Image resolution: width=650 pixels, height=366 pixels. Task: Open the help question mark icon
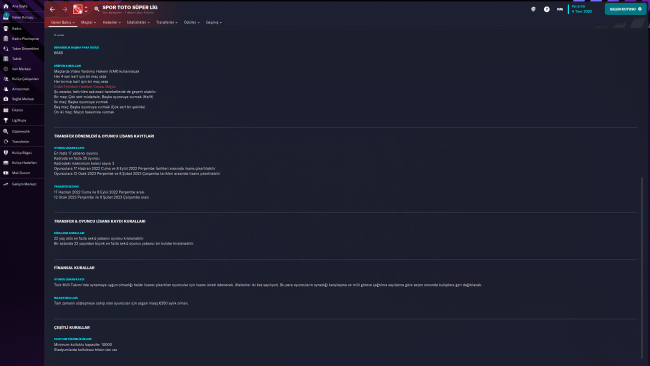coord(547,9)
